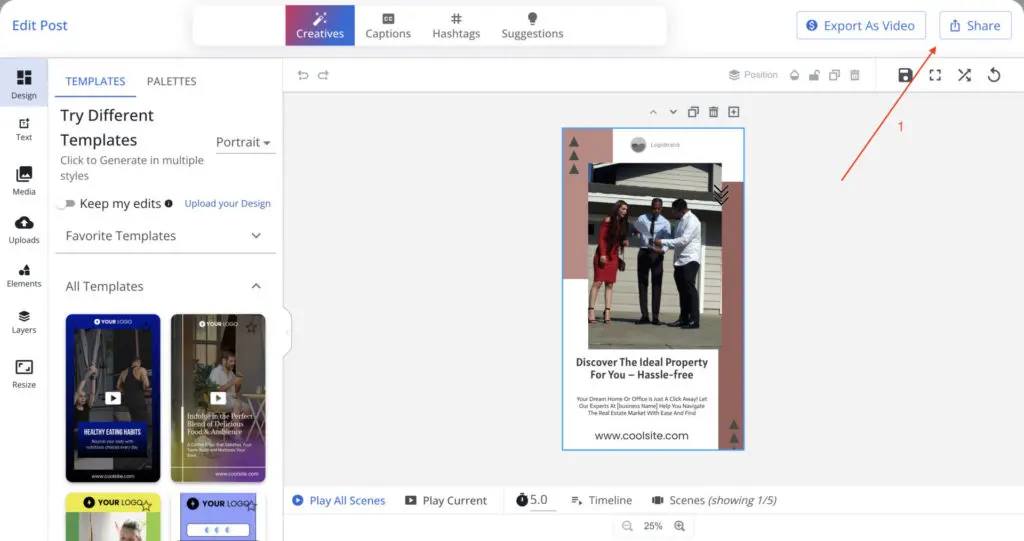Click the shuffle icon in toolbar
The image size is (1024, 541).
pos(964,75)
